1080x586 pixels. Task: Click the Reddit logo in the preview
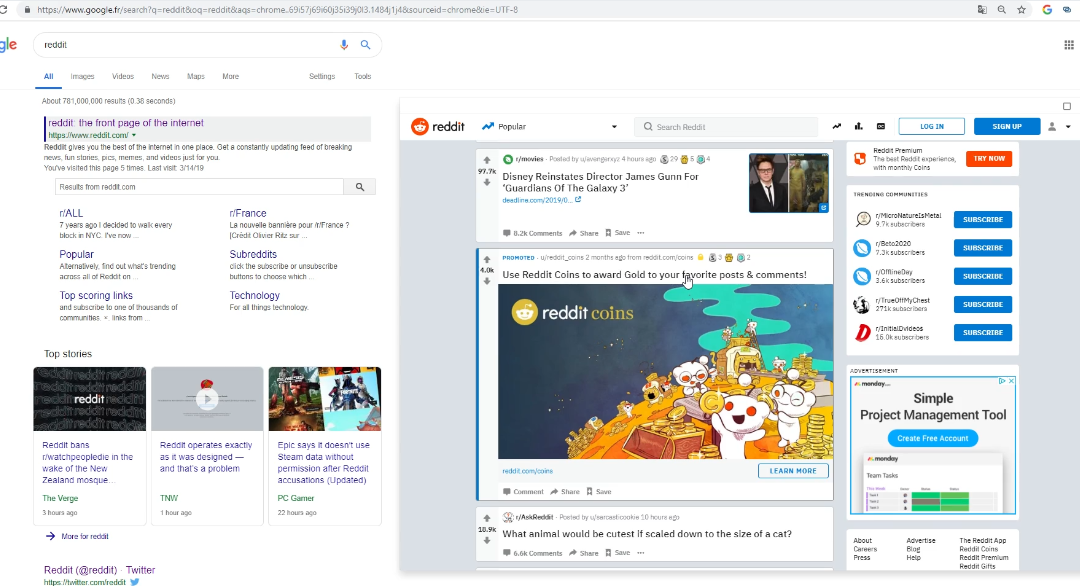click(x=438, y=127)
